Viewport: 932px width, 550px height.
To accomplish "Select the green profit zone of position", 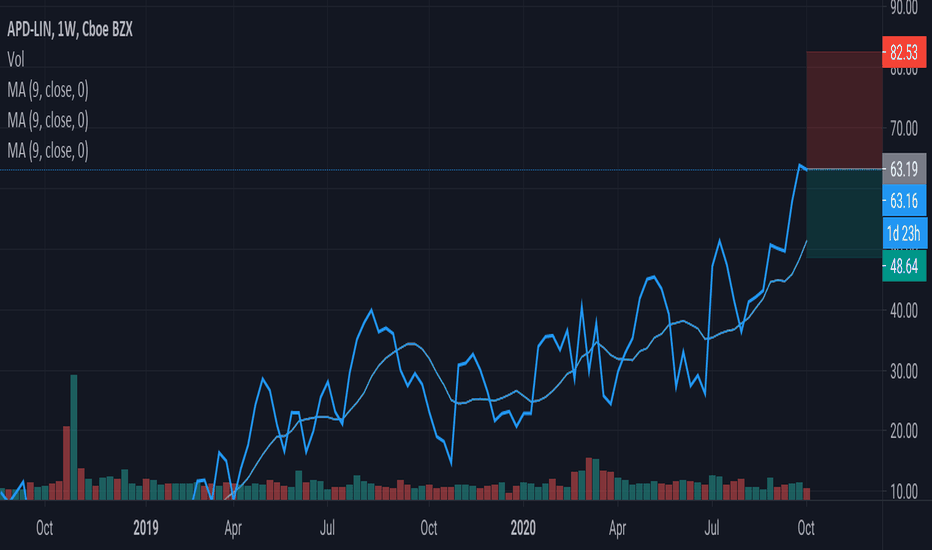I will tap(844, 213).
